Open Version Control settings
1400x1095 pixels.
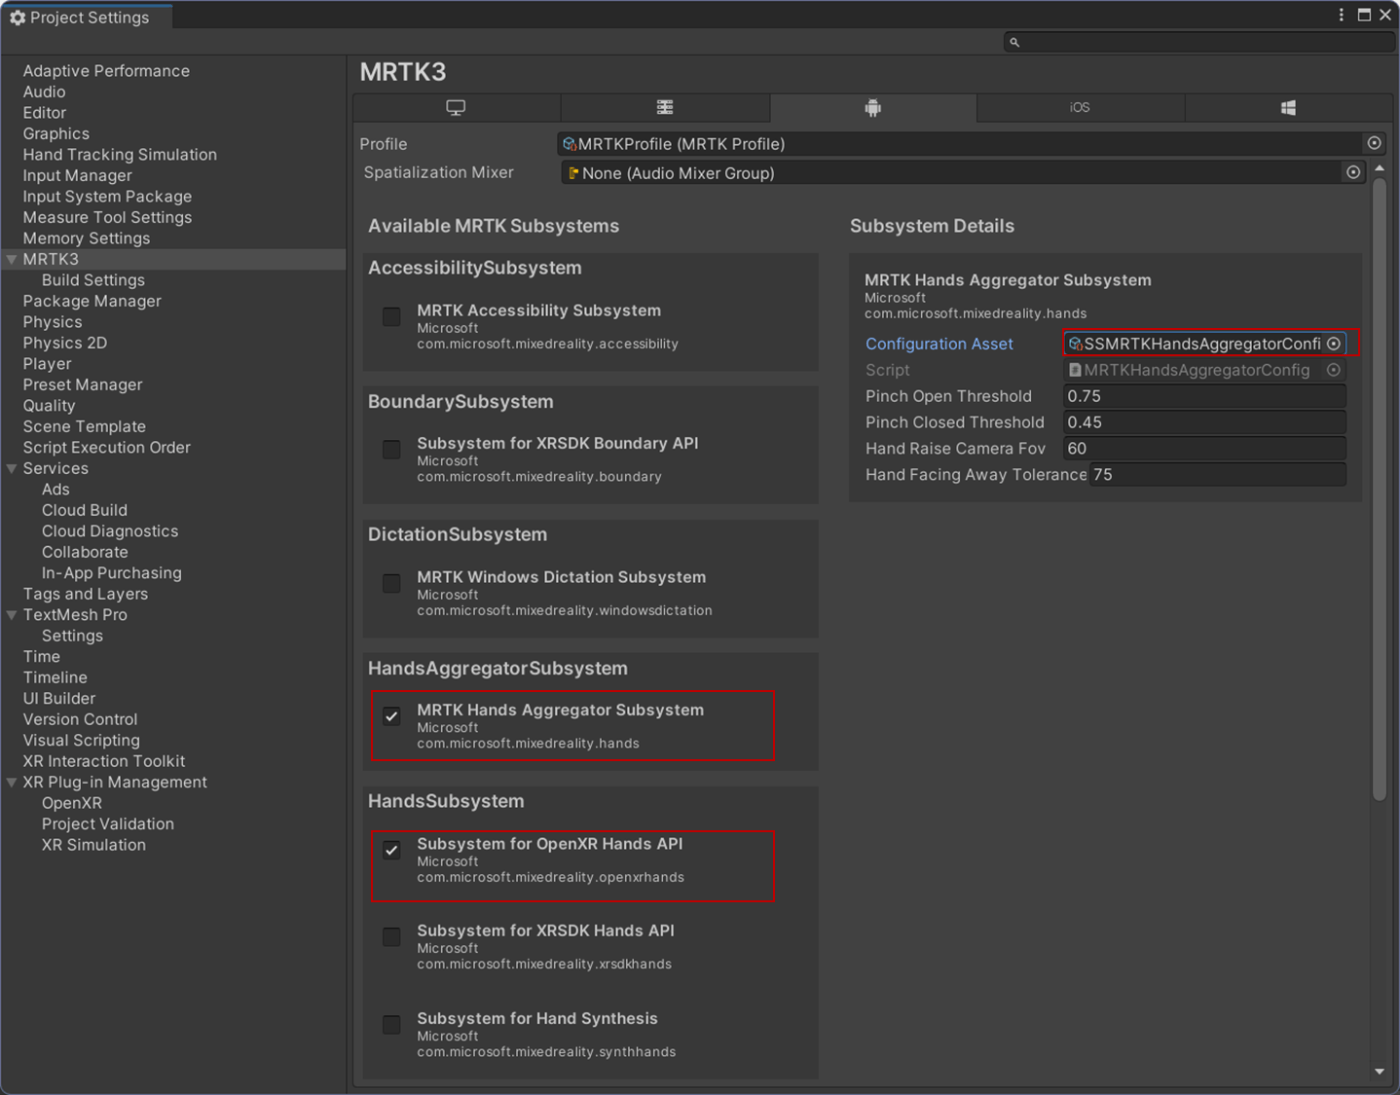point(80,720)
